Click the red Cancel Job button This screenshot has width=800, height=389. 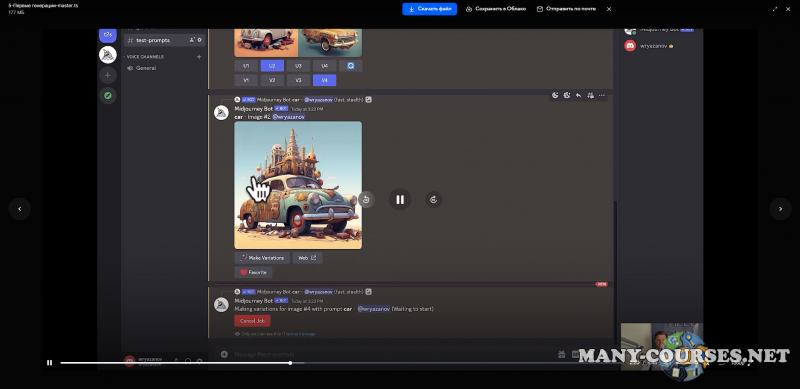(252, 321)
